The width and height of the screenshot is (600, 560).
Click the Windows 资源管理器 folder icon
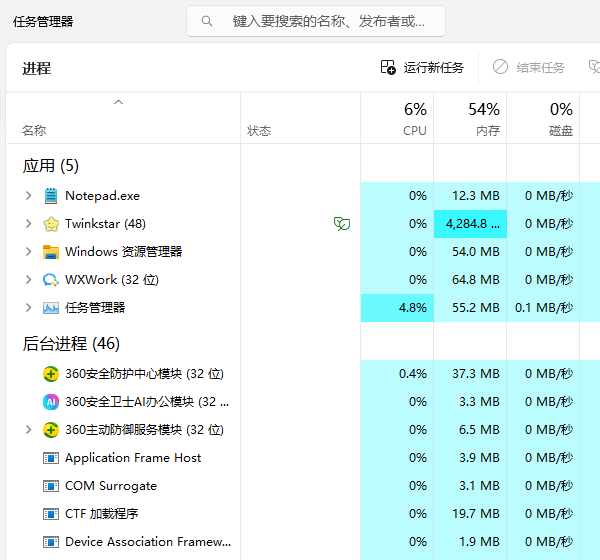click(x=51, y=252)
